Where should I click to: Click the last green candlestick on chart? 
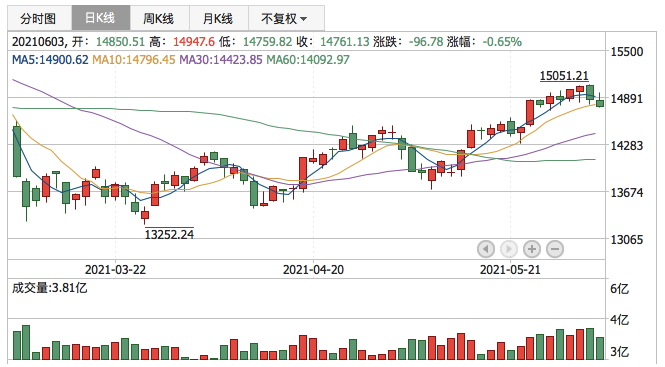pyautogui.click(x=600, y=103)
